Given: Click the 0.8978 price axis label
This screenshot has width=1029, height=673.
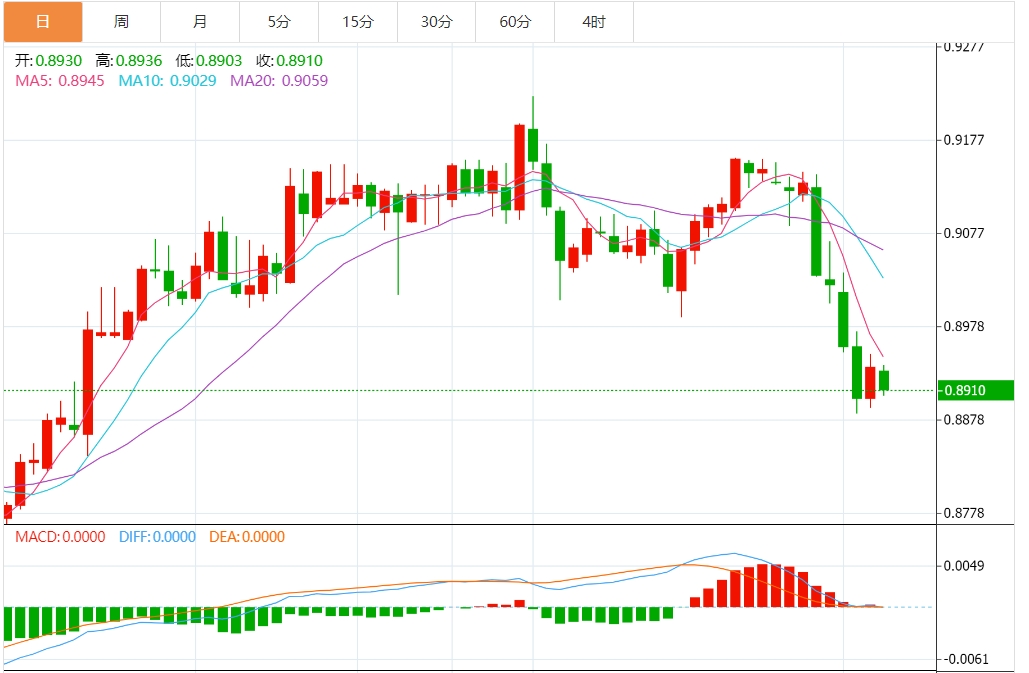Looking at the screenshot, I should (x=963, y=326).
